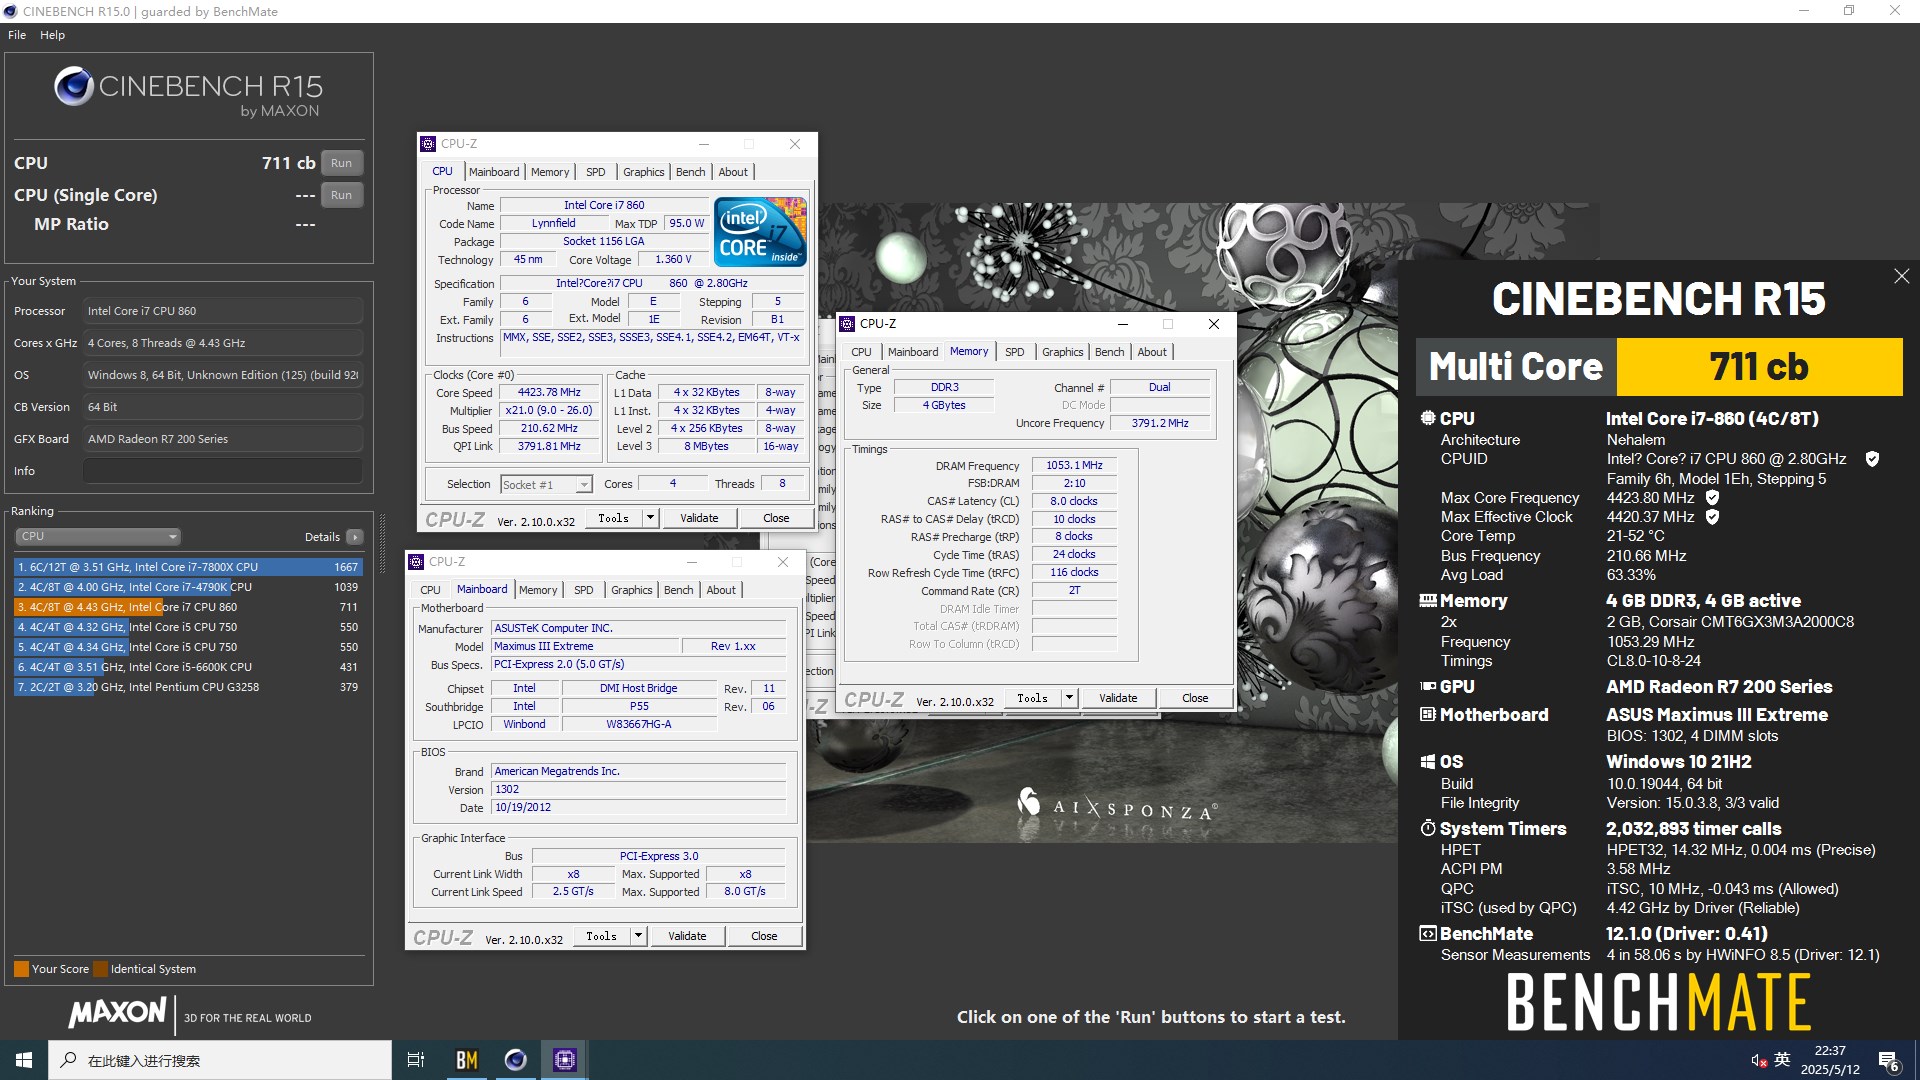Switch to CPU-Z via its taskbar icon
The width and height of the screenshot is (1920, 1080).
[x=565, y=1060]
